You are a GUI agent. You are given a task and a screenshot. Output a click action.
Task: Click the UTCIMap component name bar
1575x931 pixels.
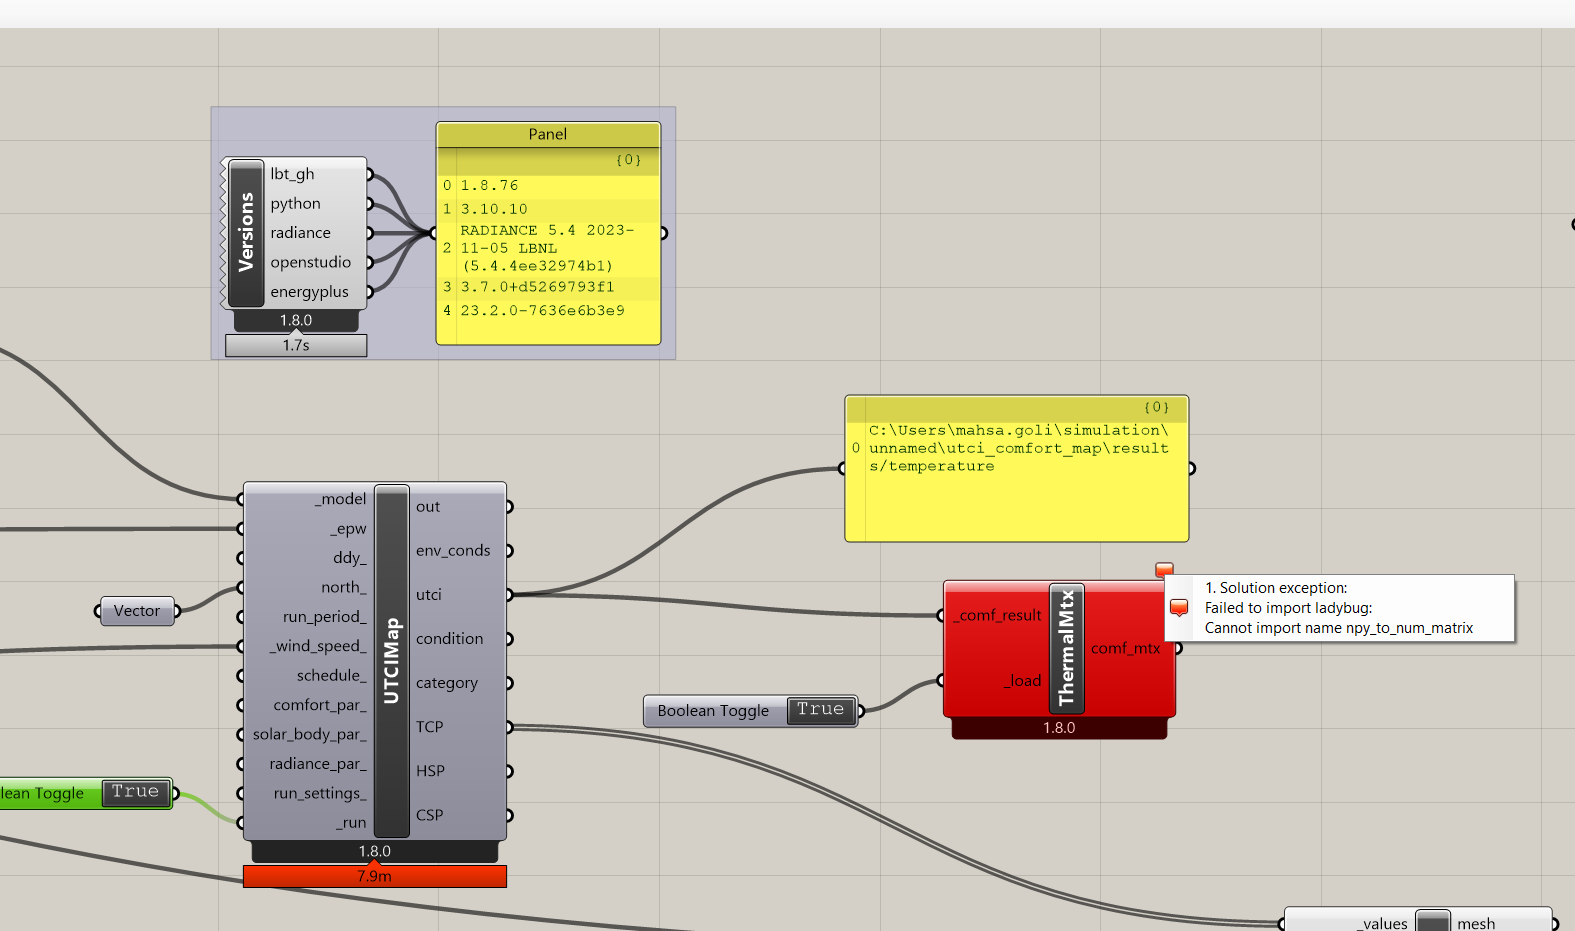coord(392,661)
